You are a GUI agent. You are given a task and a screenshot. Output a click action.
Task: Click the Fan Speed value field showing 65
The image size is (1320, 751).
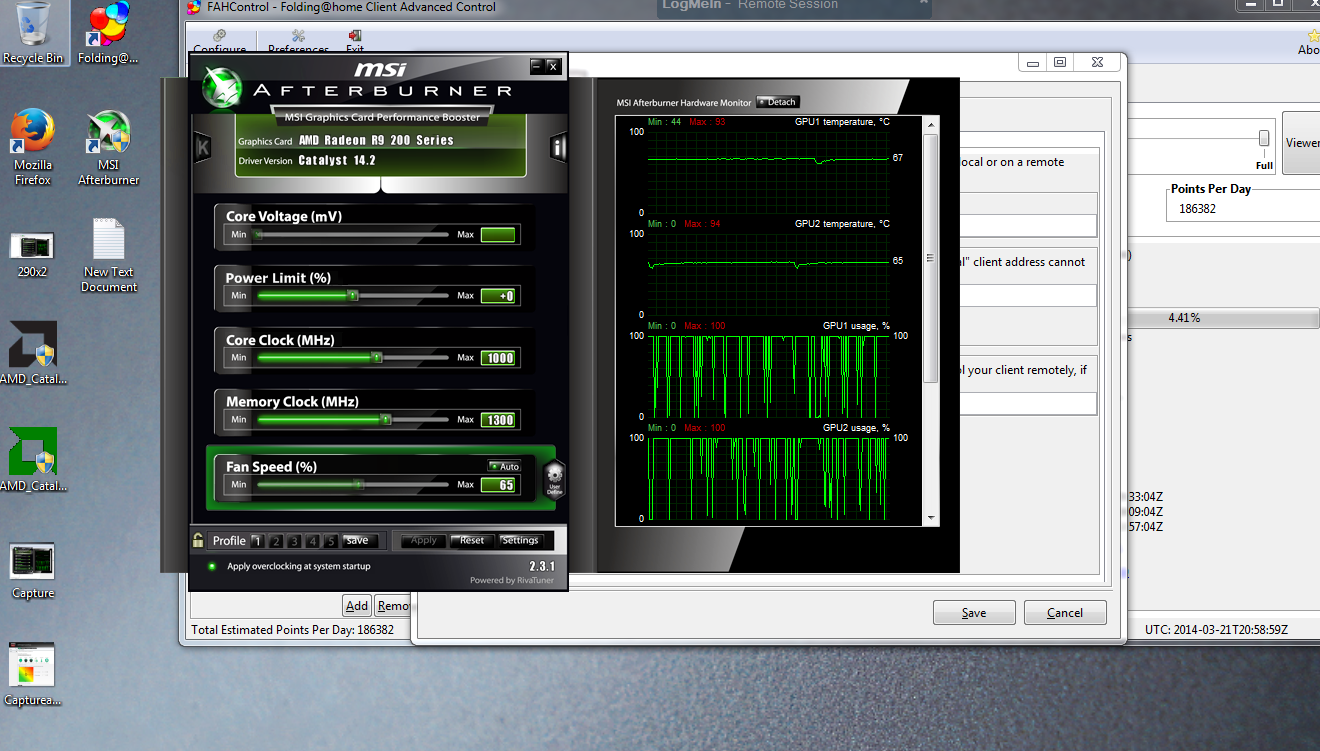[498, 485]
